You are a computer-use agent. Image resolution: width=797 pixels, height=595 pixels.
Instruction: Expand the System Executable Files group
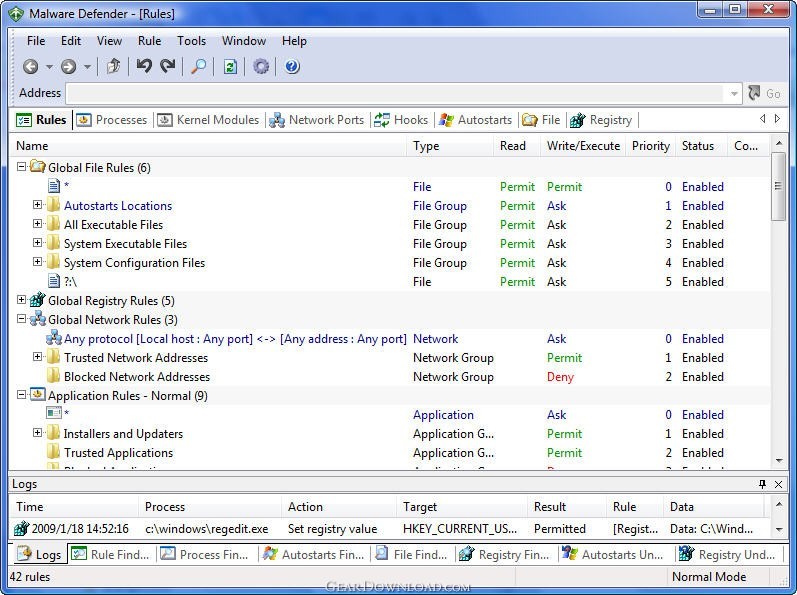37,243
